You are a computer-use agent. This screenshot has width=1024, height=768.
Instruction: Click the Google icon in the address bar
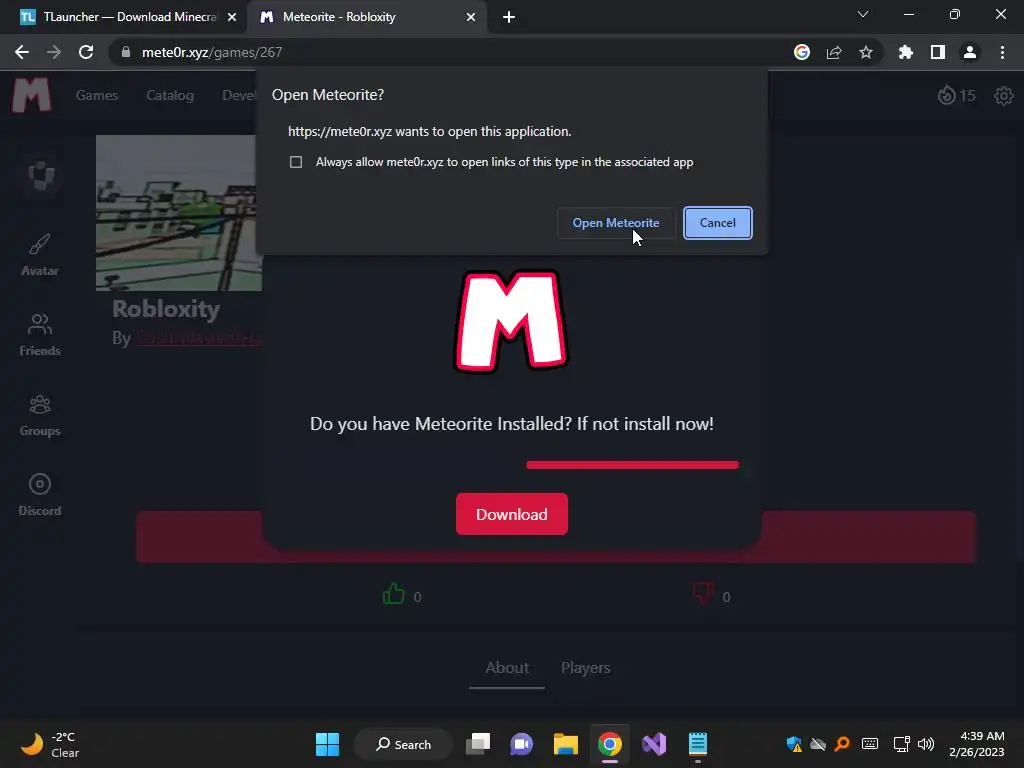[x=802, y=52]
